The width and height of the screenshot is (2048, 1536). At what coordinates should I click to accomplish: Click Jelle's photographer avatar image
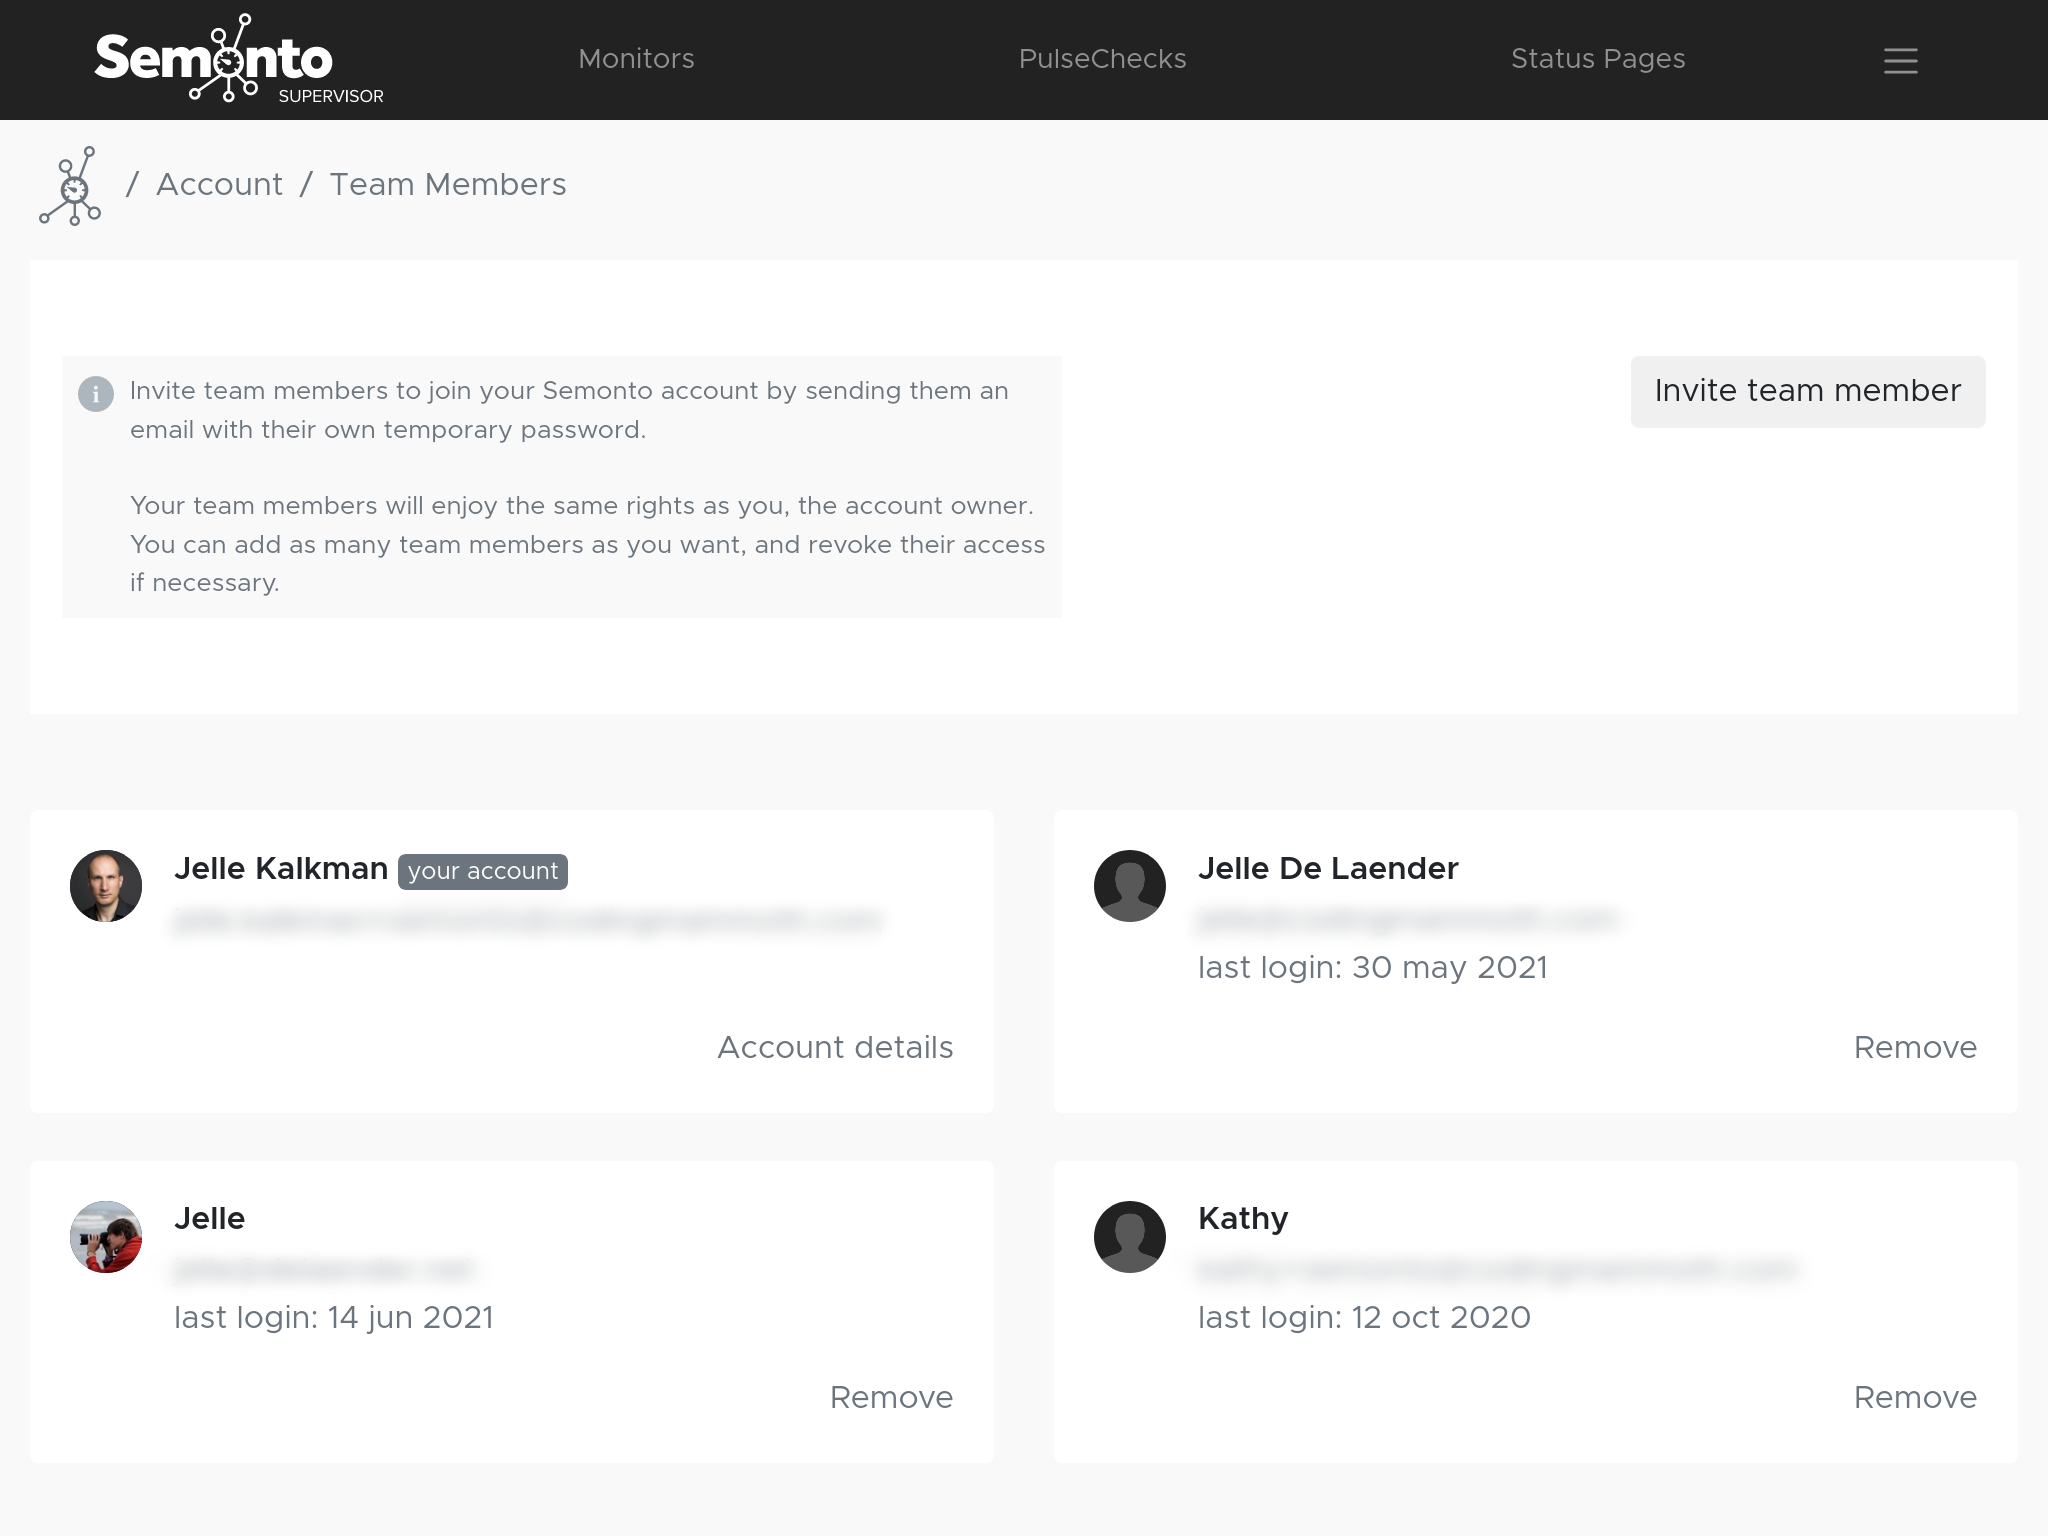[x=106, y=1237]
